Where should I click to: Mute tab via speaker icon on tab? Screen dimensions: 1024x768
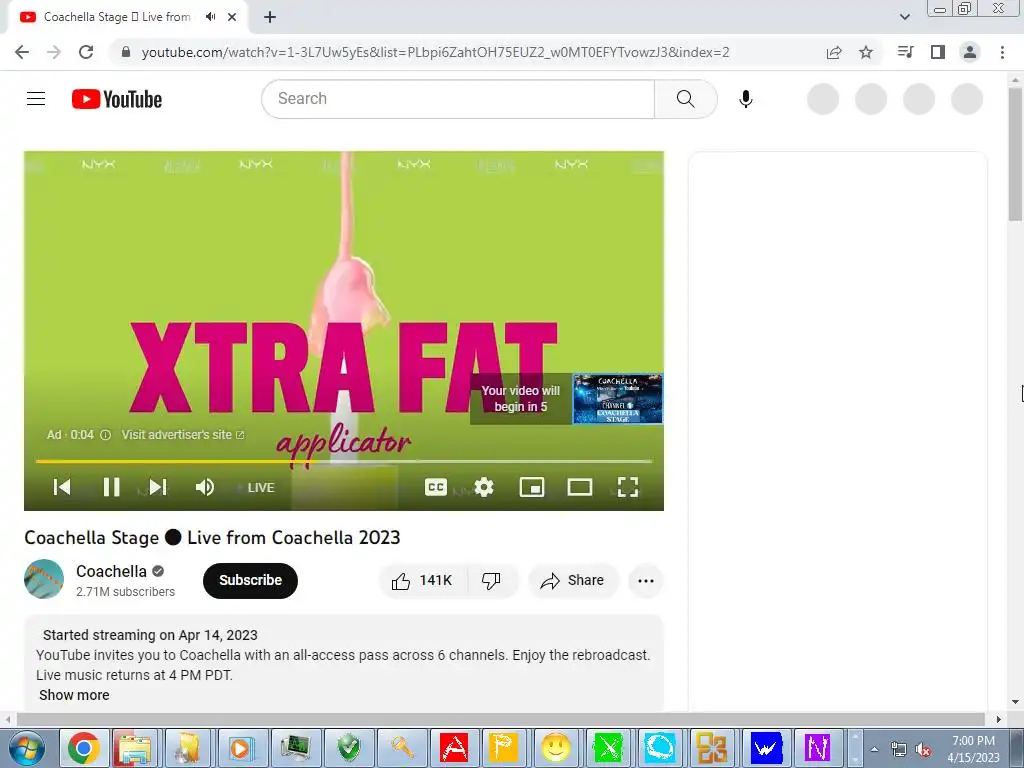(210, 17)
